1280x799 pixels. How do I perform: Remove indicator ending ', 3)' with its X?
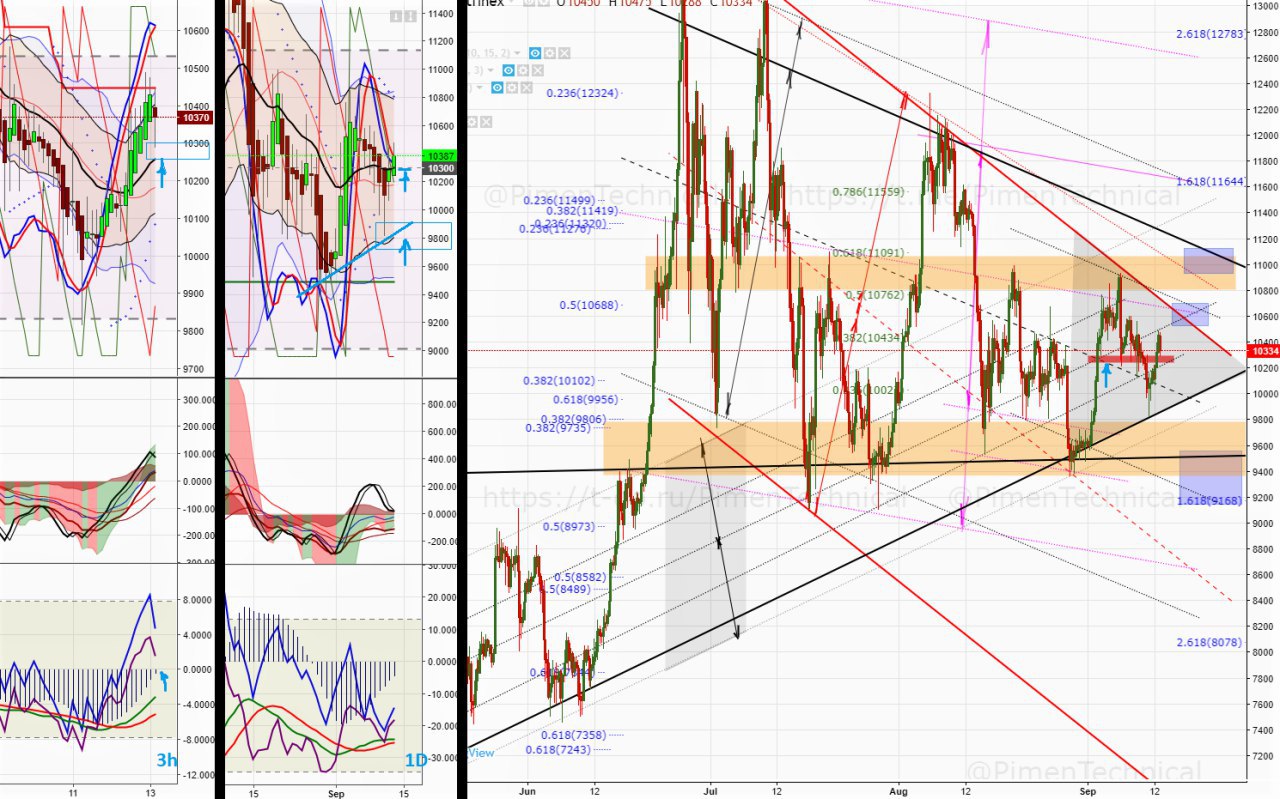click(538, 70)
